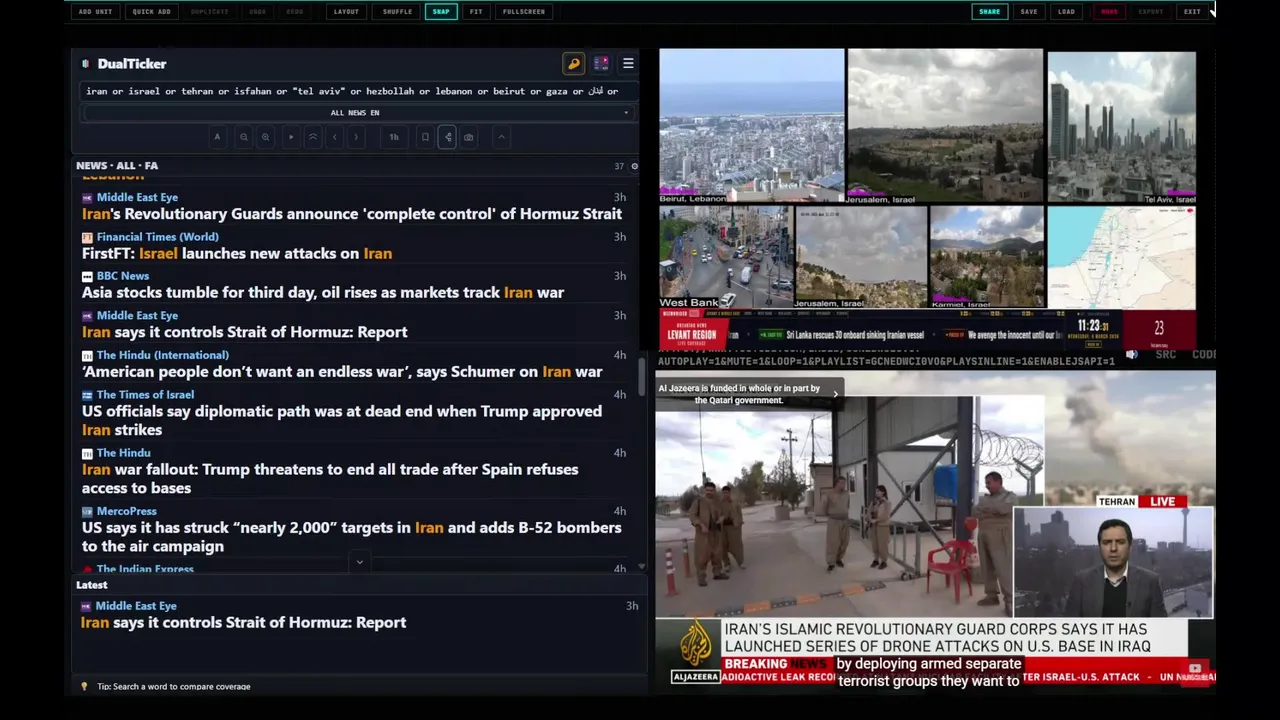
Task: Click the NEWS · ALL · FA panel header
Action: pyautogui.click(x=117, y=166)
